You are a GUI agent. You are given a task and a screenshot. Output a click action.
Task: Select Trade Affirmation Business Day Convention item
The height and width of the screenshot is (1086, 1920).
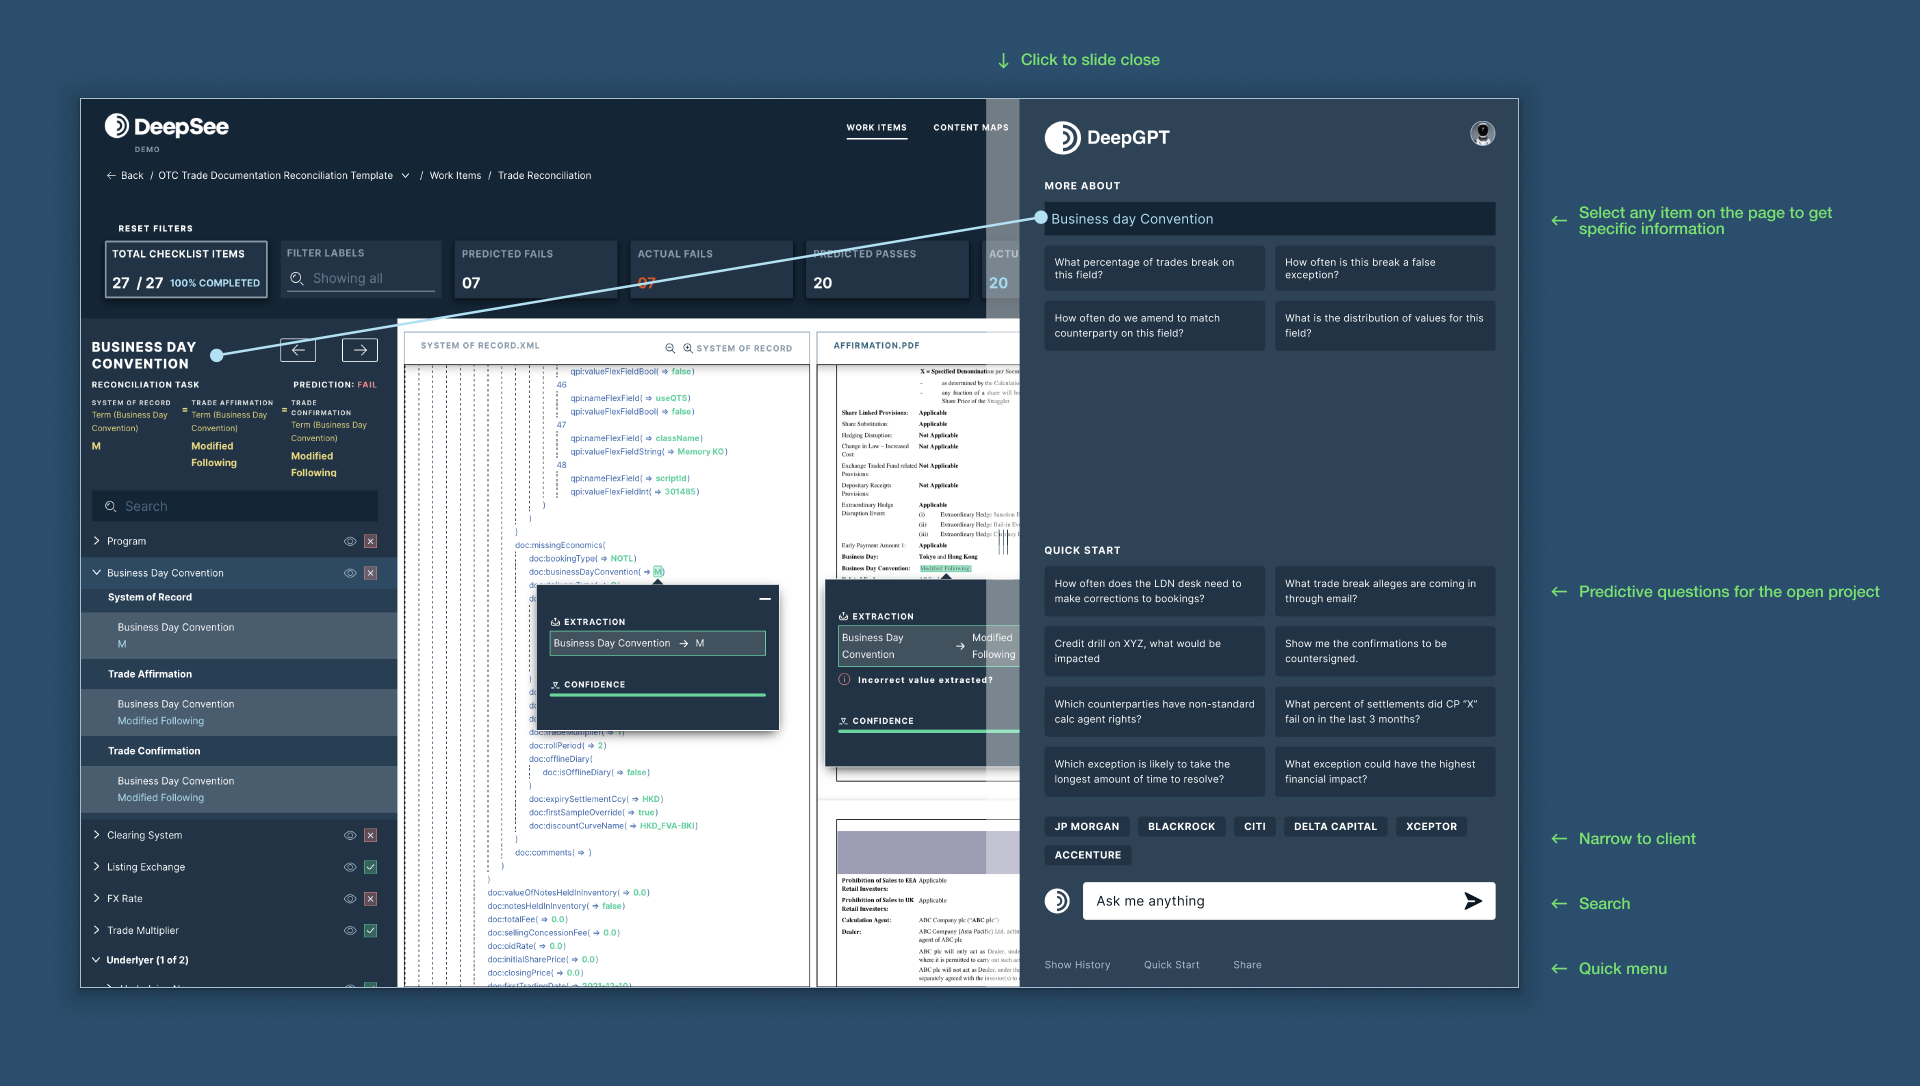[239, 712]
